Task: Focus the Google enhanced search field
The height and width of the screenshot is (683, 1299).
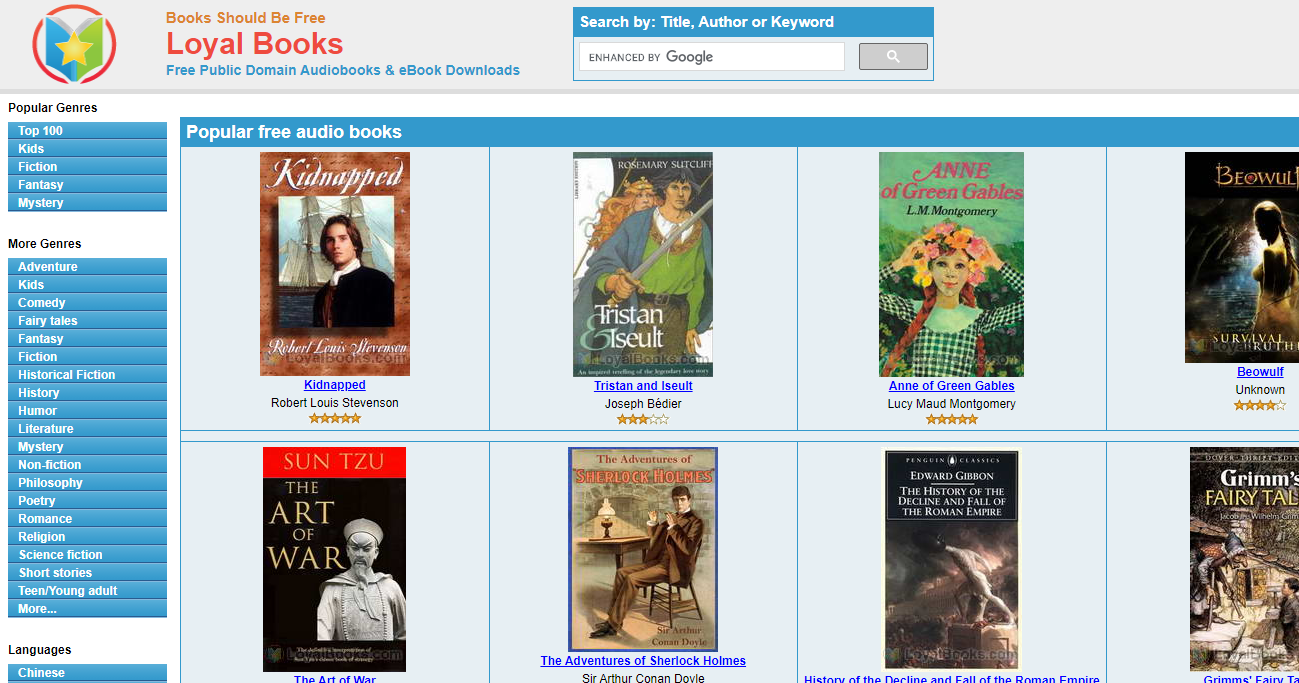Action: click(712, 57)
